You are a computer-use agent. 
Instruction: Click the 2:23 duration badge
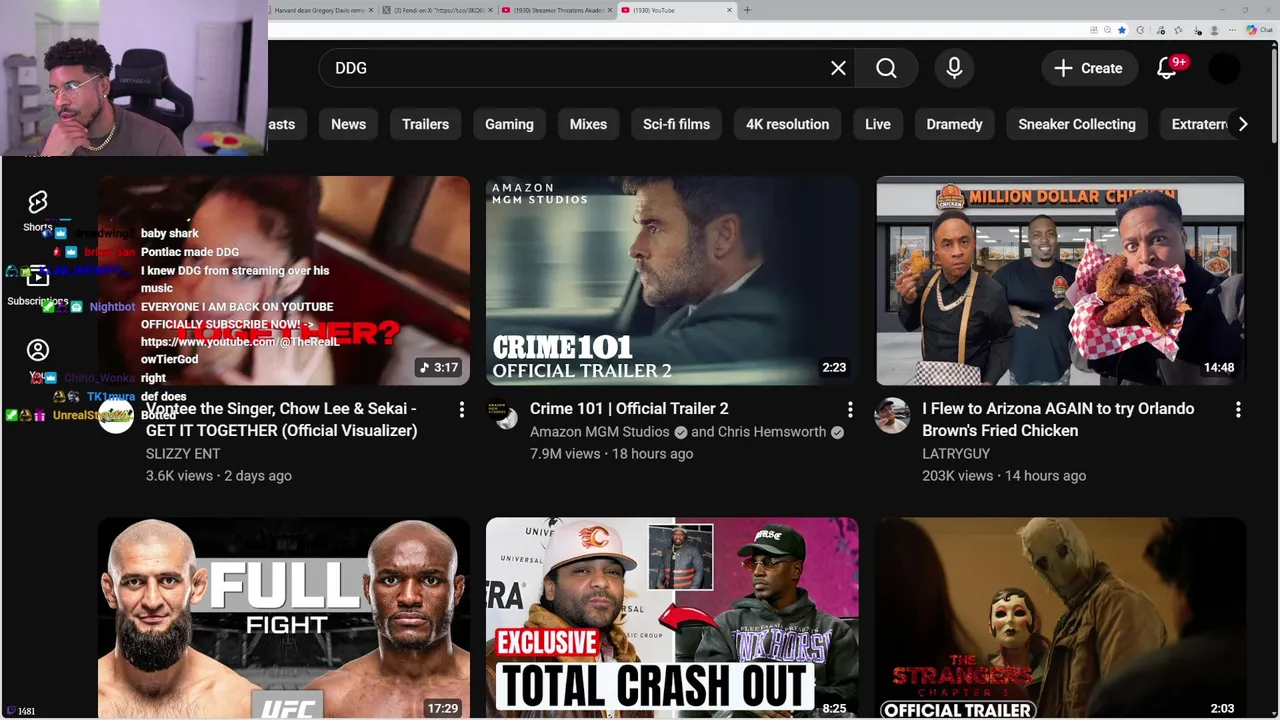(x=834, y=368)
